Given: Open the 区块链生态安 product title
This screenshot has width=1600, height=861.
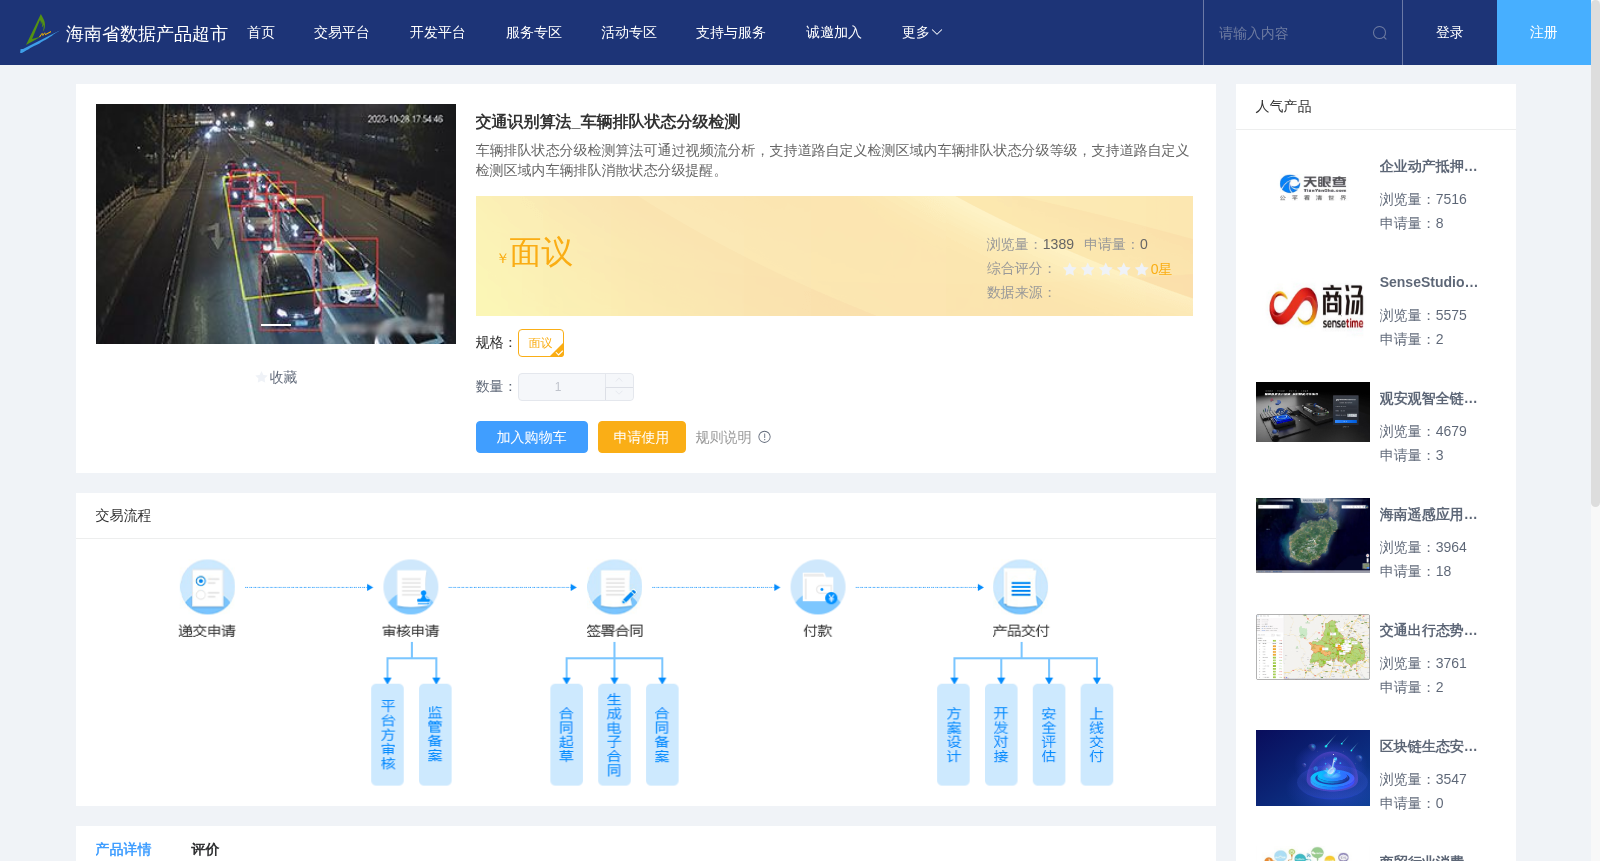Looking at the screenshot, I should click(x=1428, y=747).
